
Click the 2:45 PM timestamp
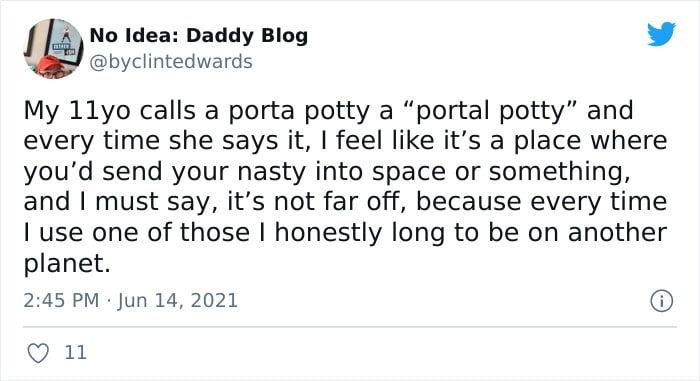pos(61,300)
